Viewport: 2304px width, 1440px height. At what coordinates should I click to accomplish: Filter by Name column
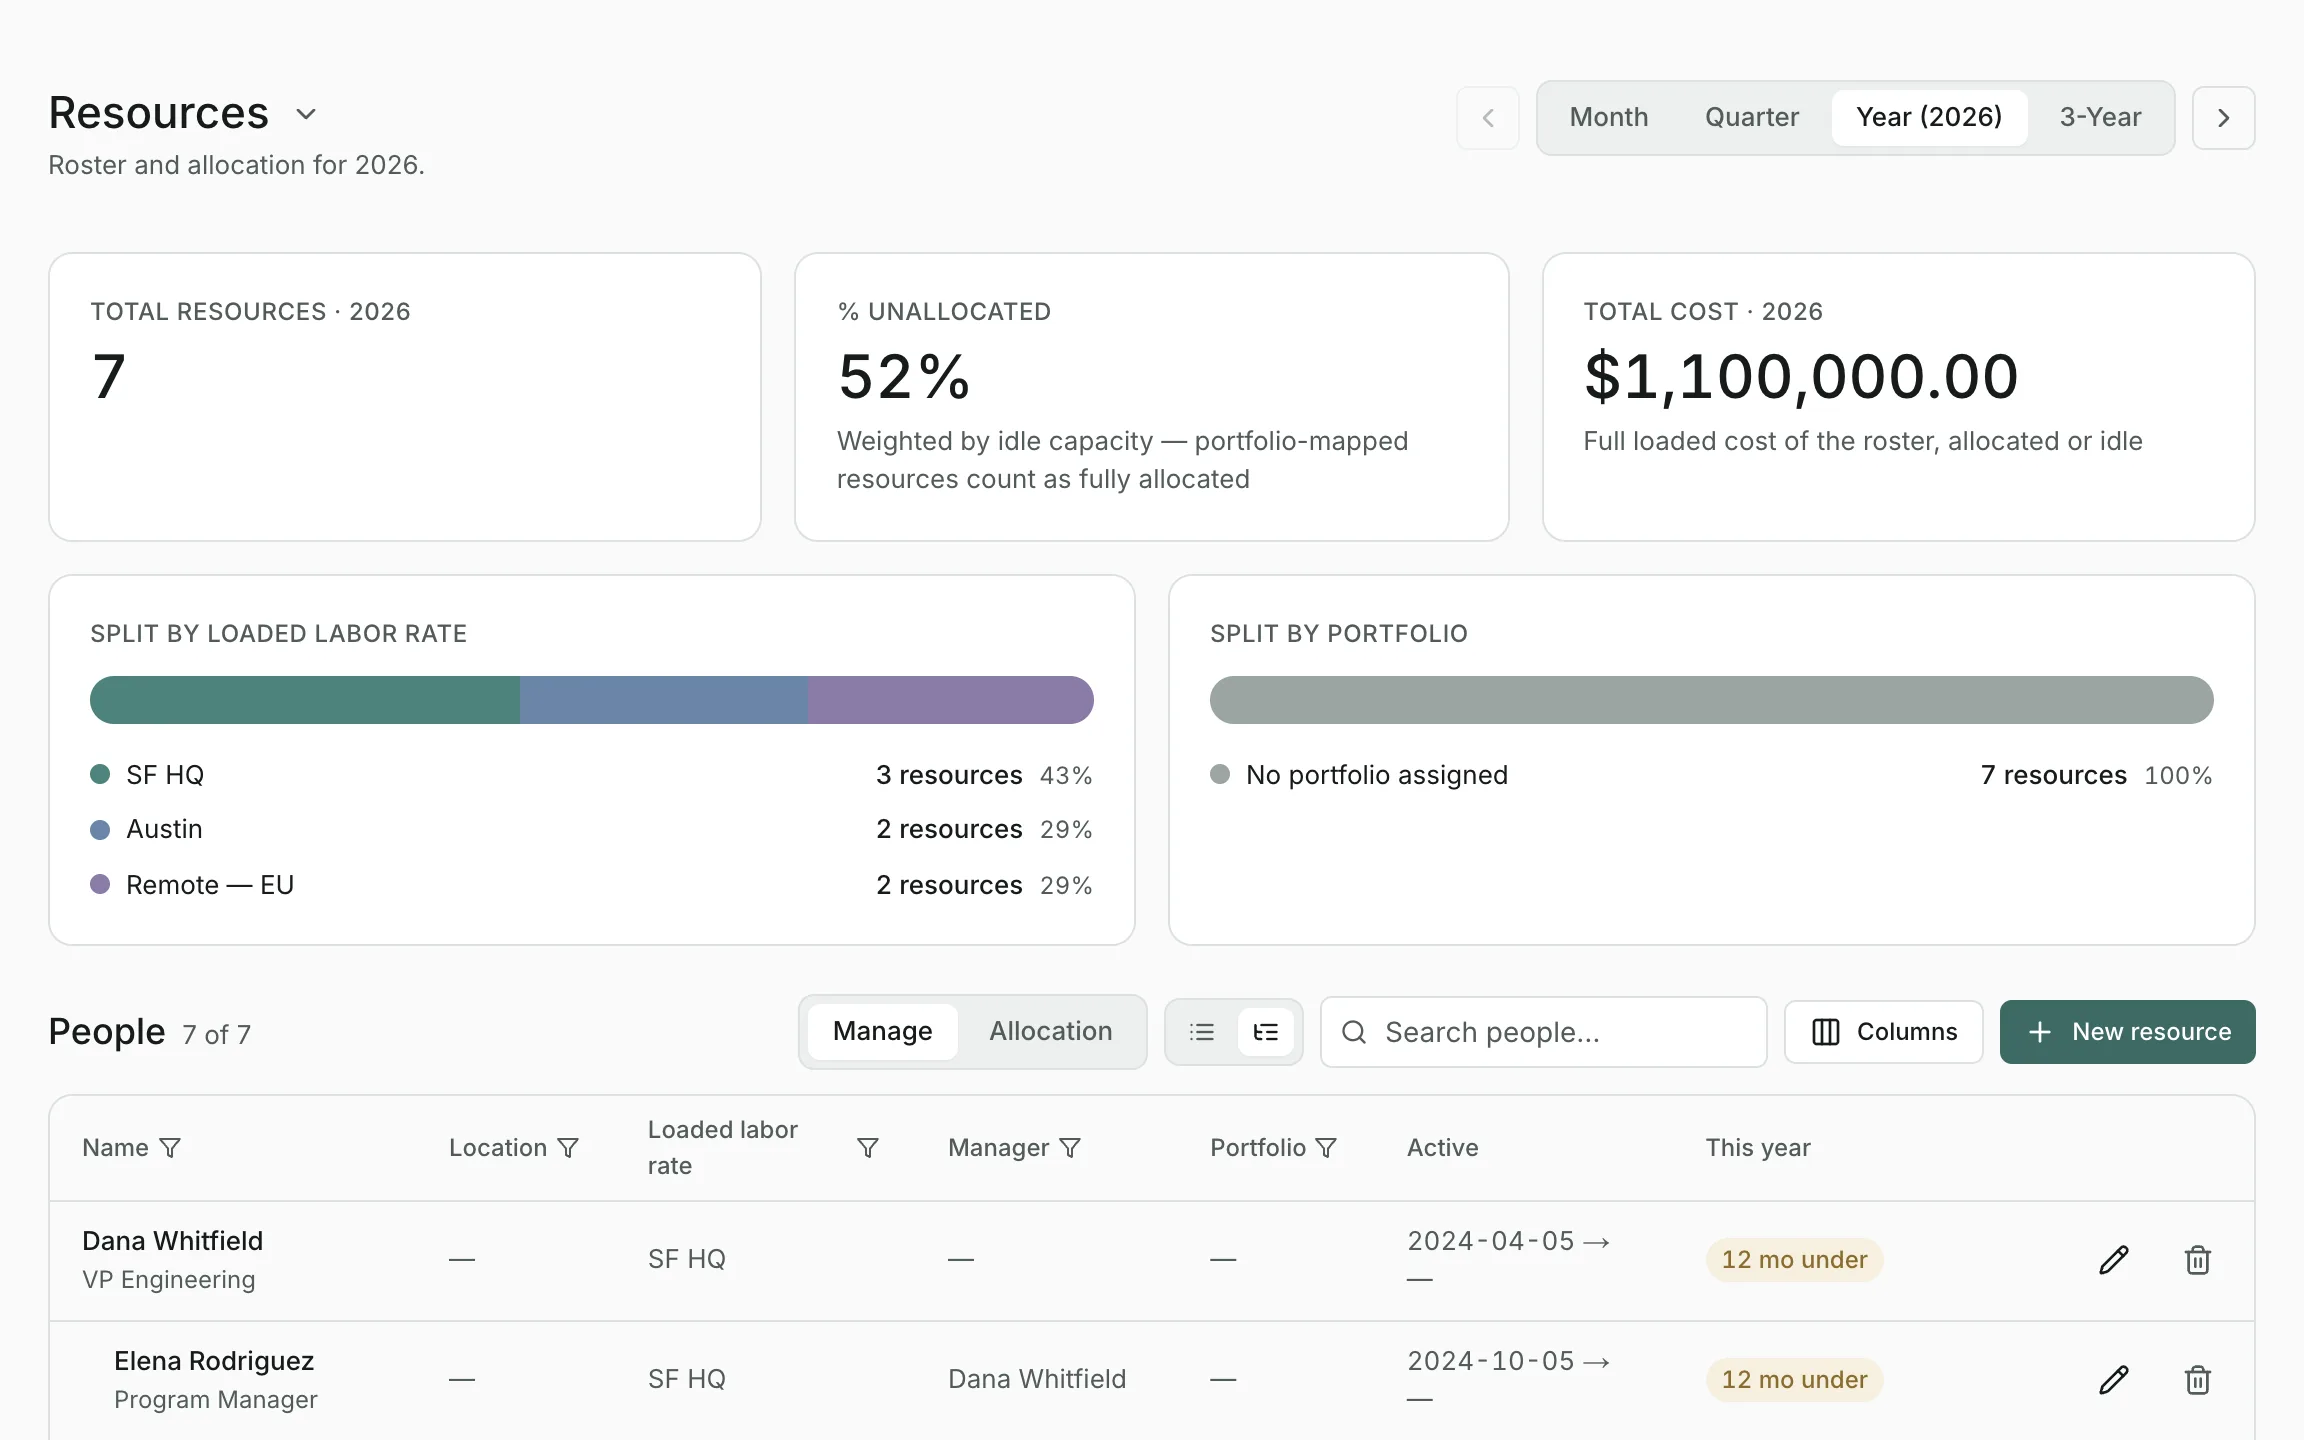pyautogui.click(x=170, y=1148)
